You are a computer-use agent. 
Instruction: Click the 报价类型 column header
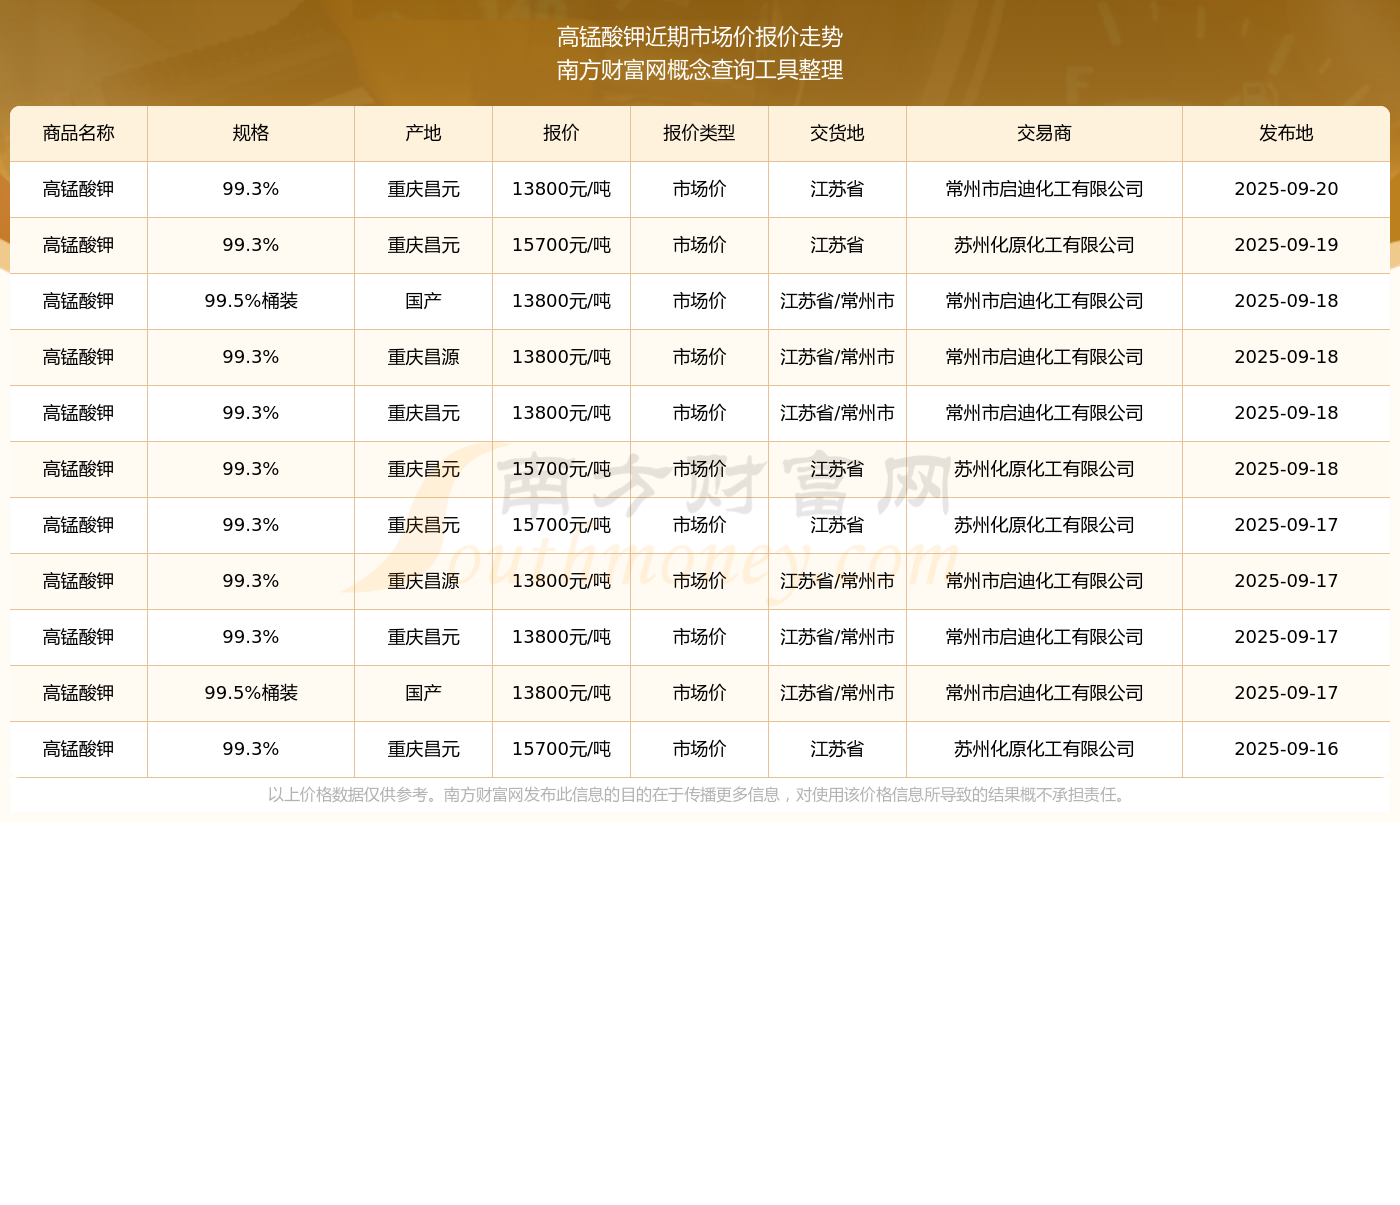point(699,134)
